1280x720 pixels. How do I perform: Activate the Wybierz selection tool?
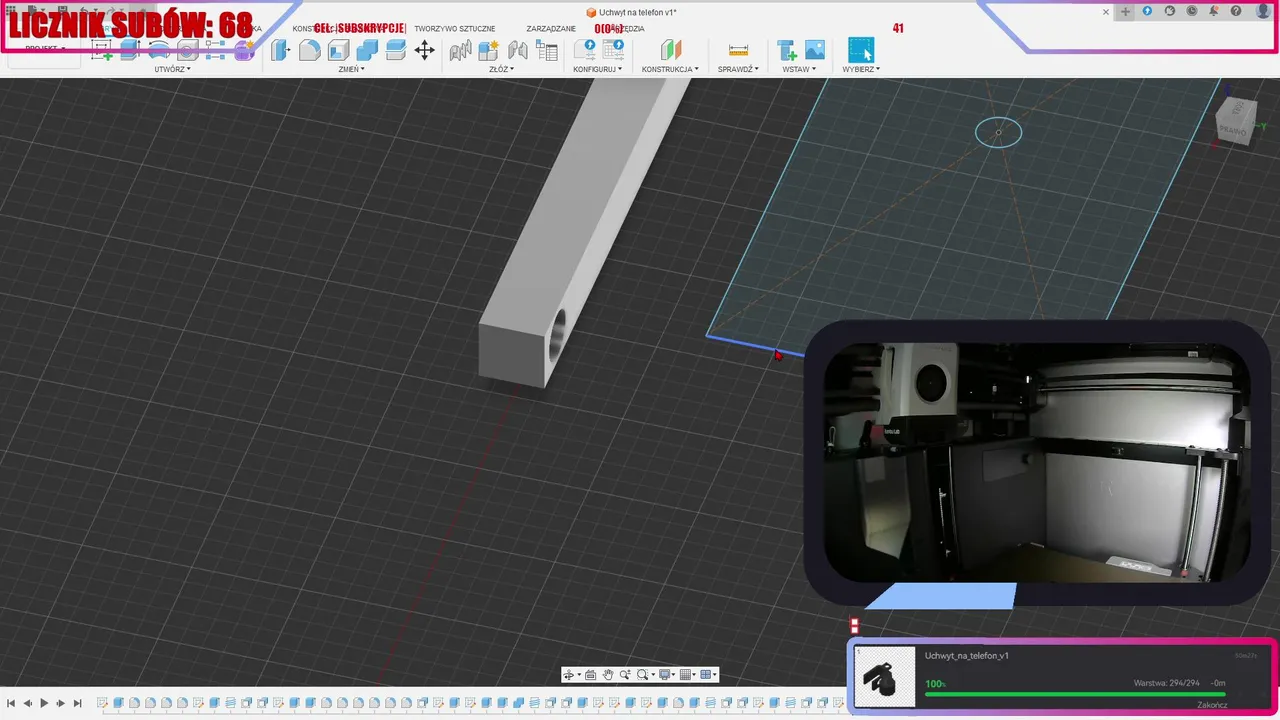(x=860, y=50)
